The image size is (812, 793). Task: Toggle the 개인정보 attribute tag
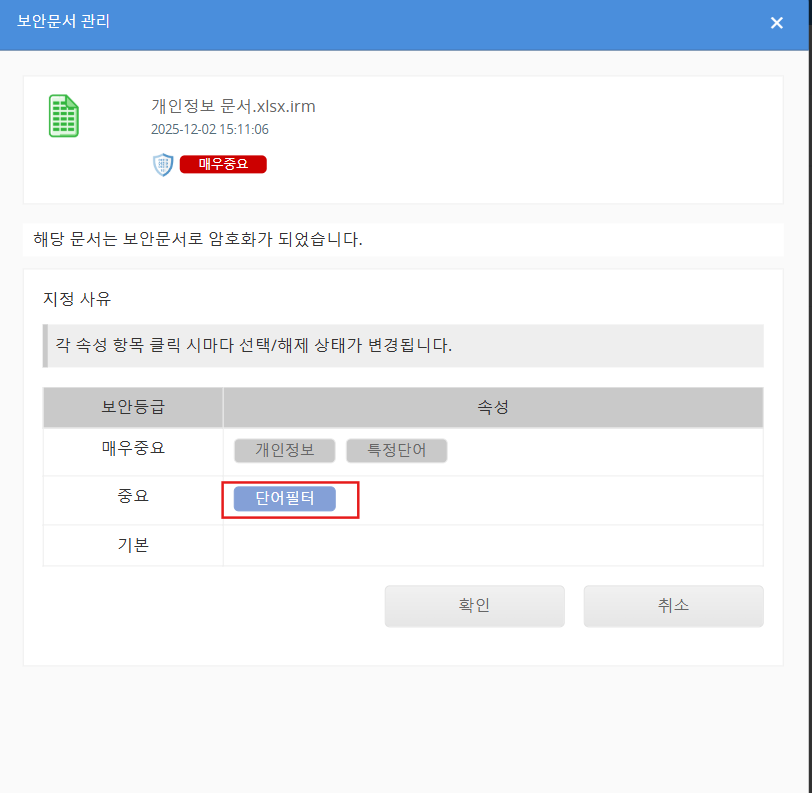(285, 451)
